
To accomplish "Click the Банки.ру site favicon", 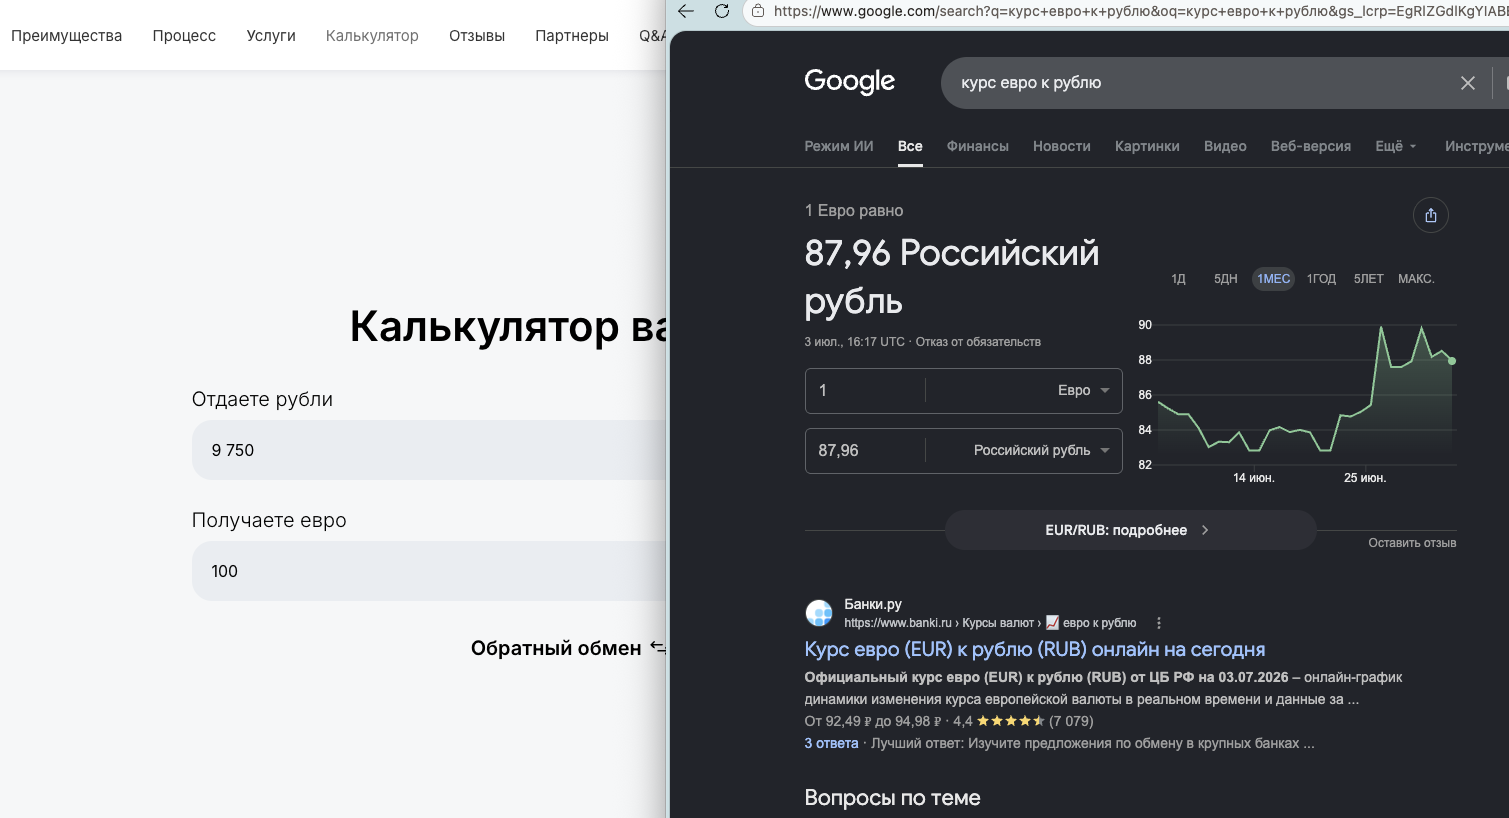I will 819,613.
